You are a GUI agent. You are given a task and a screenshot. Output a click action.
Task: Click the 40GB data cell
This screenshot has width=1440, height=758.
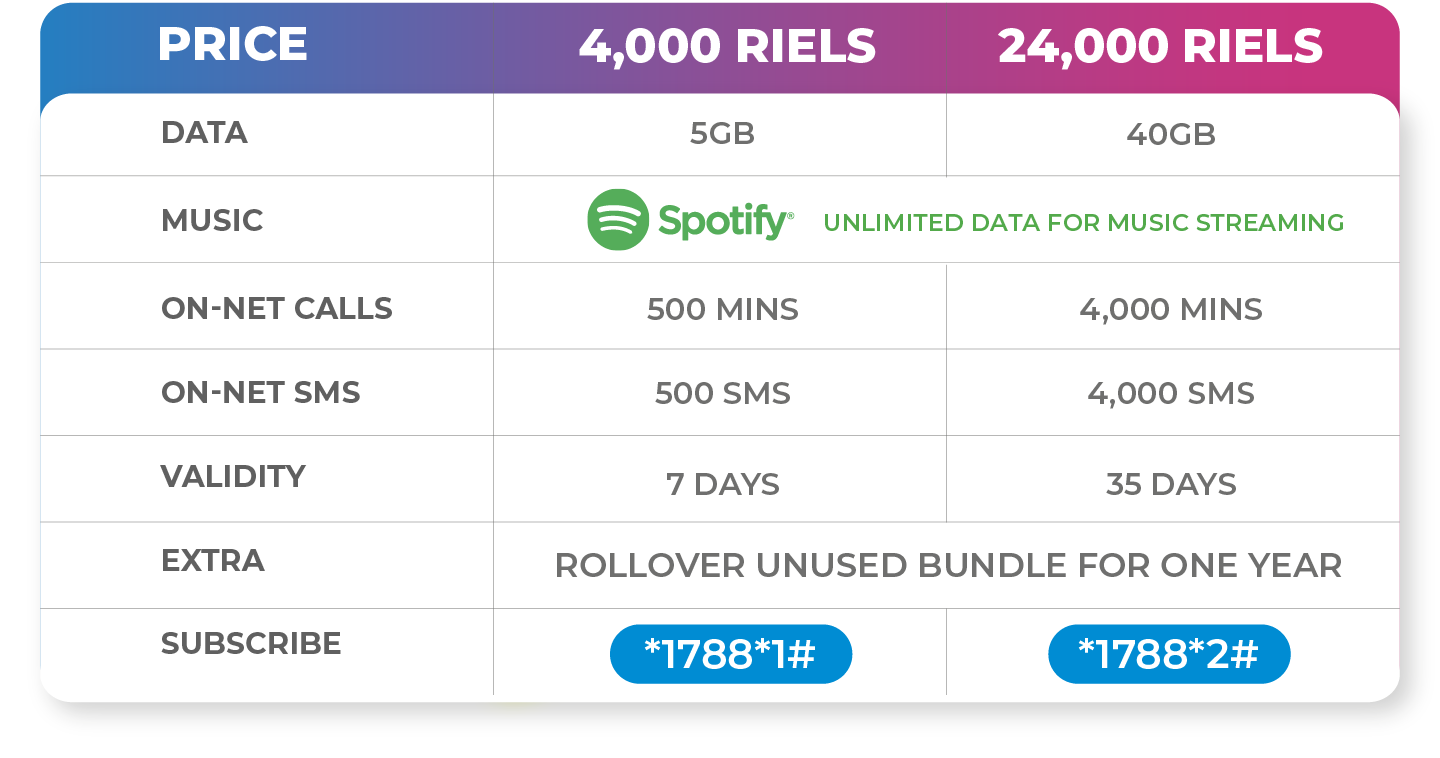click(x=1171, y=134)
